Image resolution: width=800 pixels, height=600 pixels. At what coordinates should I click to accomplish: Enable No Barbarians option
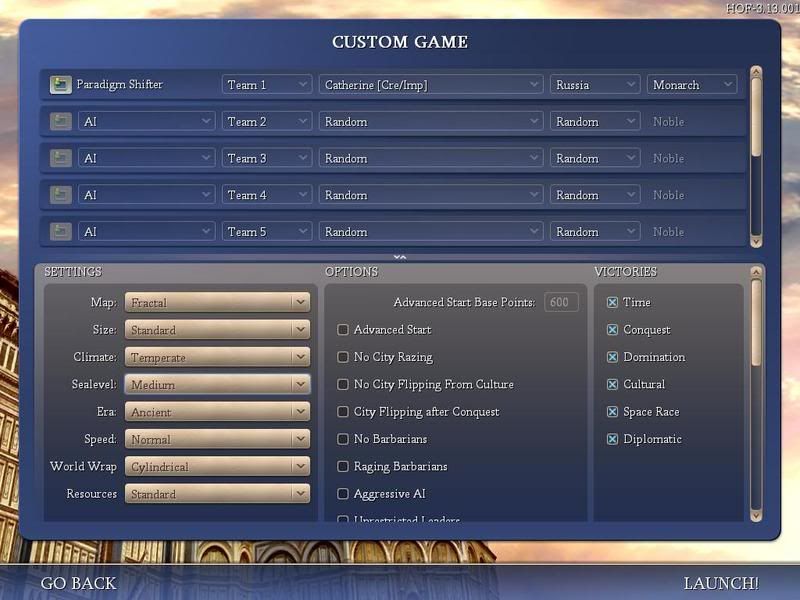pyautogui.click(x=343, y=439)
